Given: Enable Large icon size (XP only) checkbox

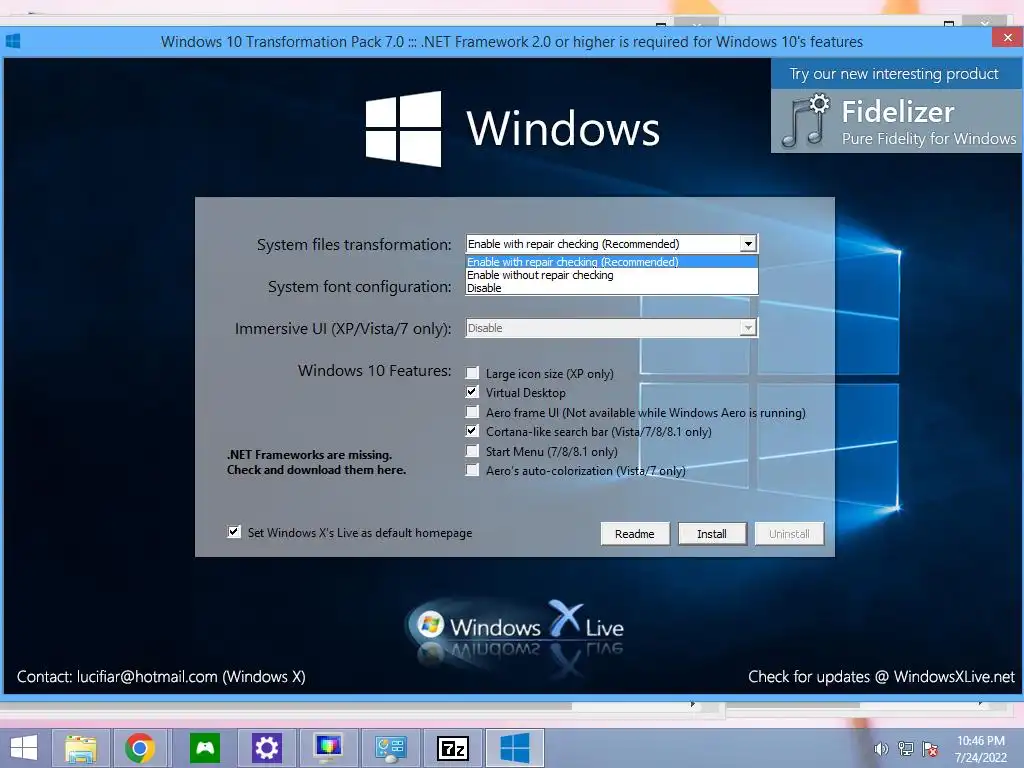Looking at the screenshot, I should tap(472, 373).
